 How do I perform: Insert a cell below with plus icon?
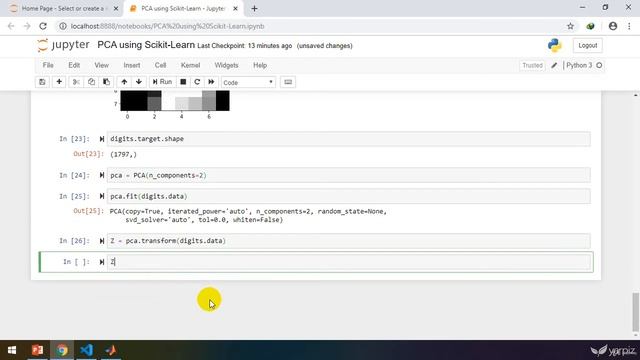(x=59, y=82)
